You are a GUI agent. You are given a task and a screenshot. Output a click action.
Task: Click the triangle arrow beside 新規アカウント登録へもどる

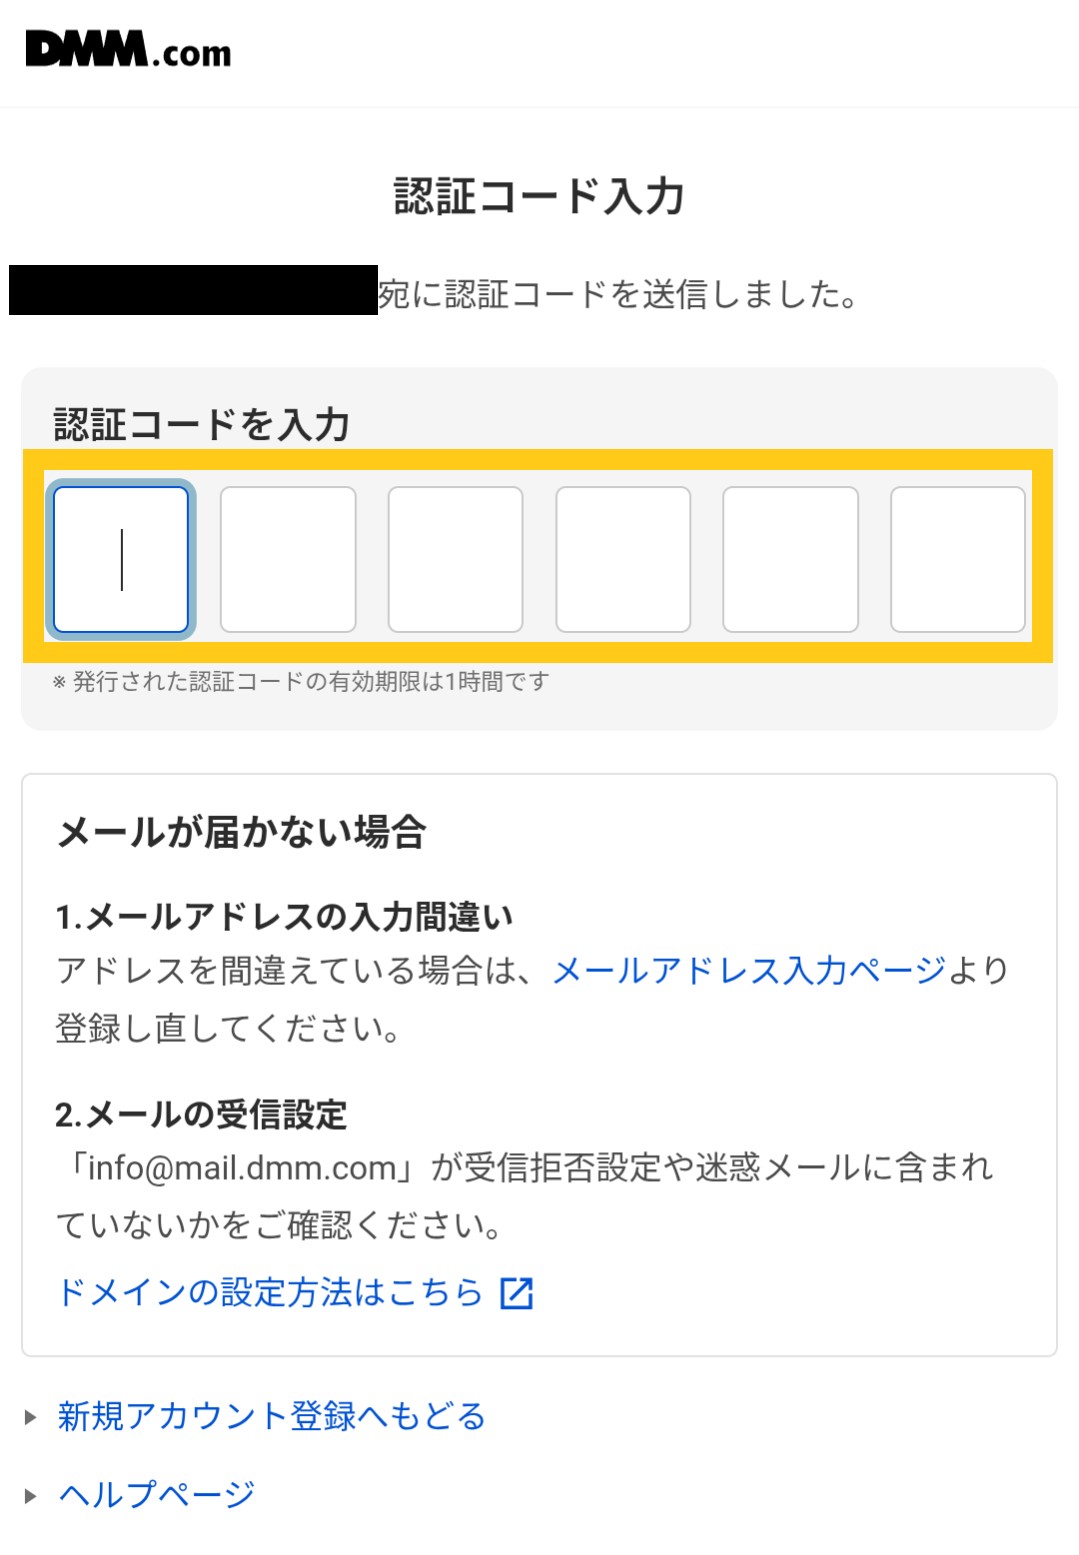(31, 1417)
